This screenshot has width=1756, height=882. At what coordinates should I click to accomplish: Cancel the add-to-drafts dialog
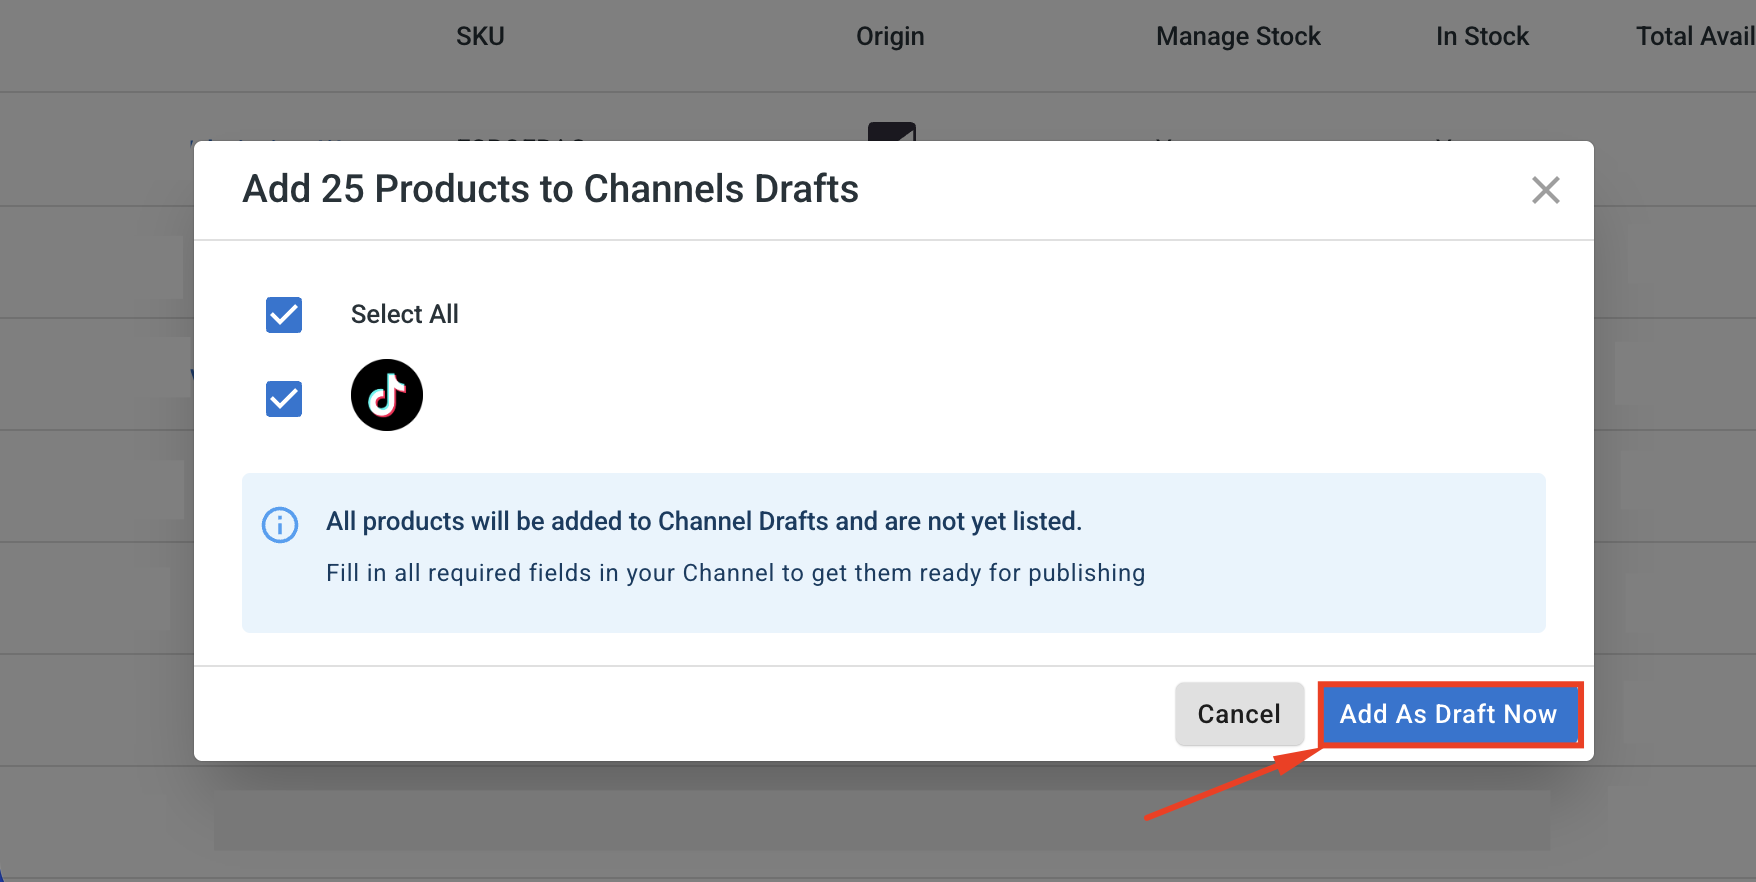pos(1239,714)
